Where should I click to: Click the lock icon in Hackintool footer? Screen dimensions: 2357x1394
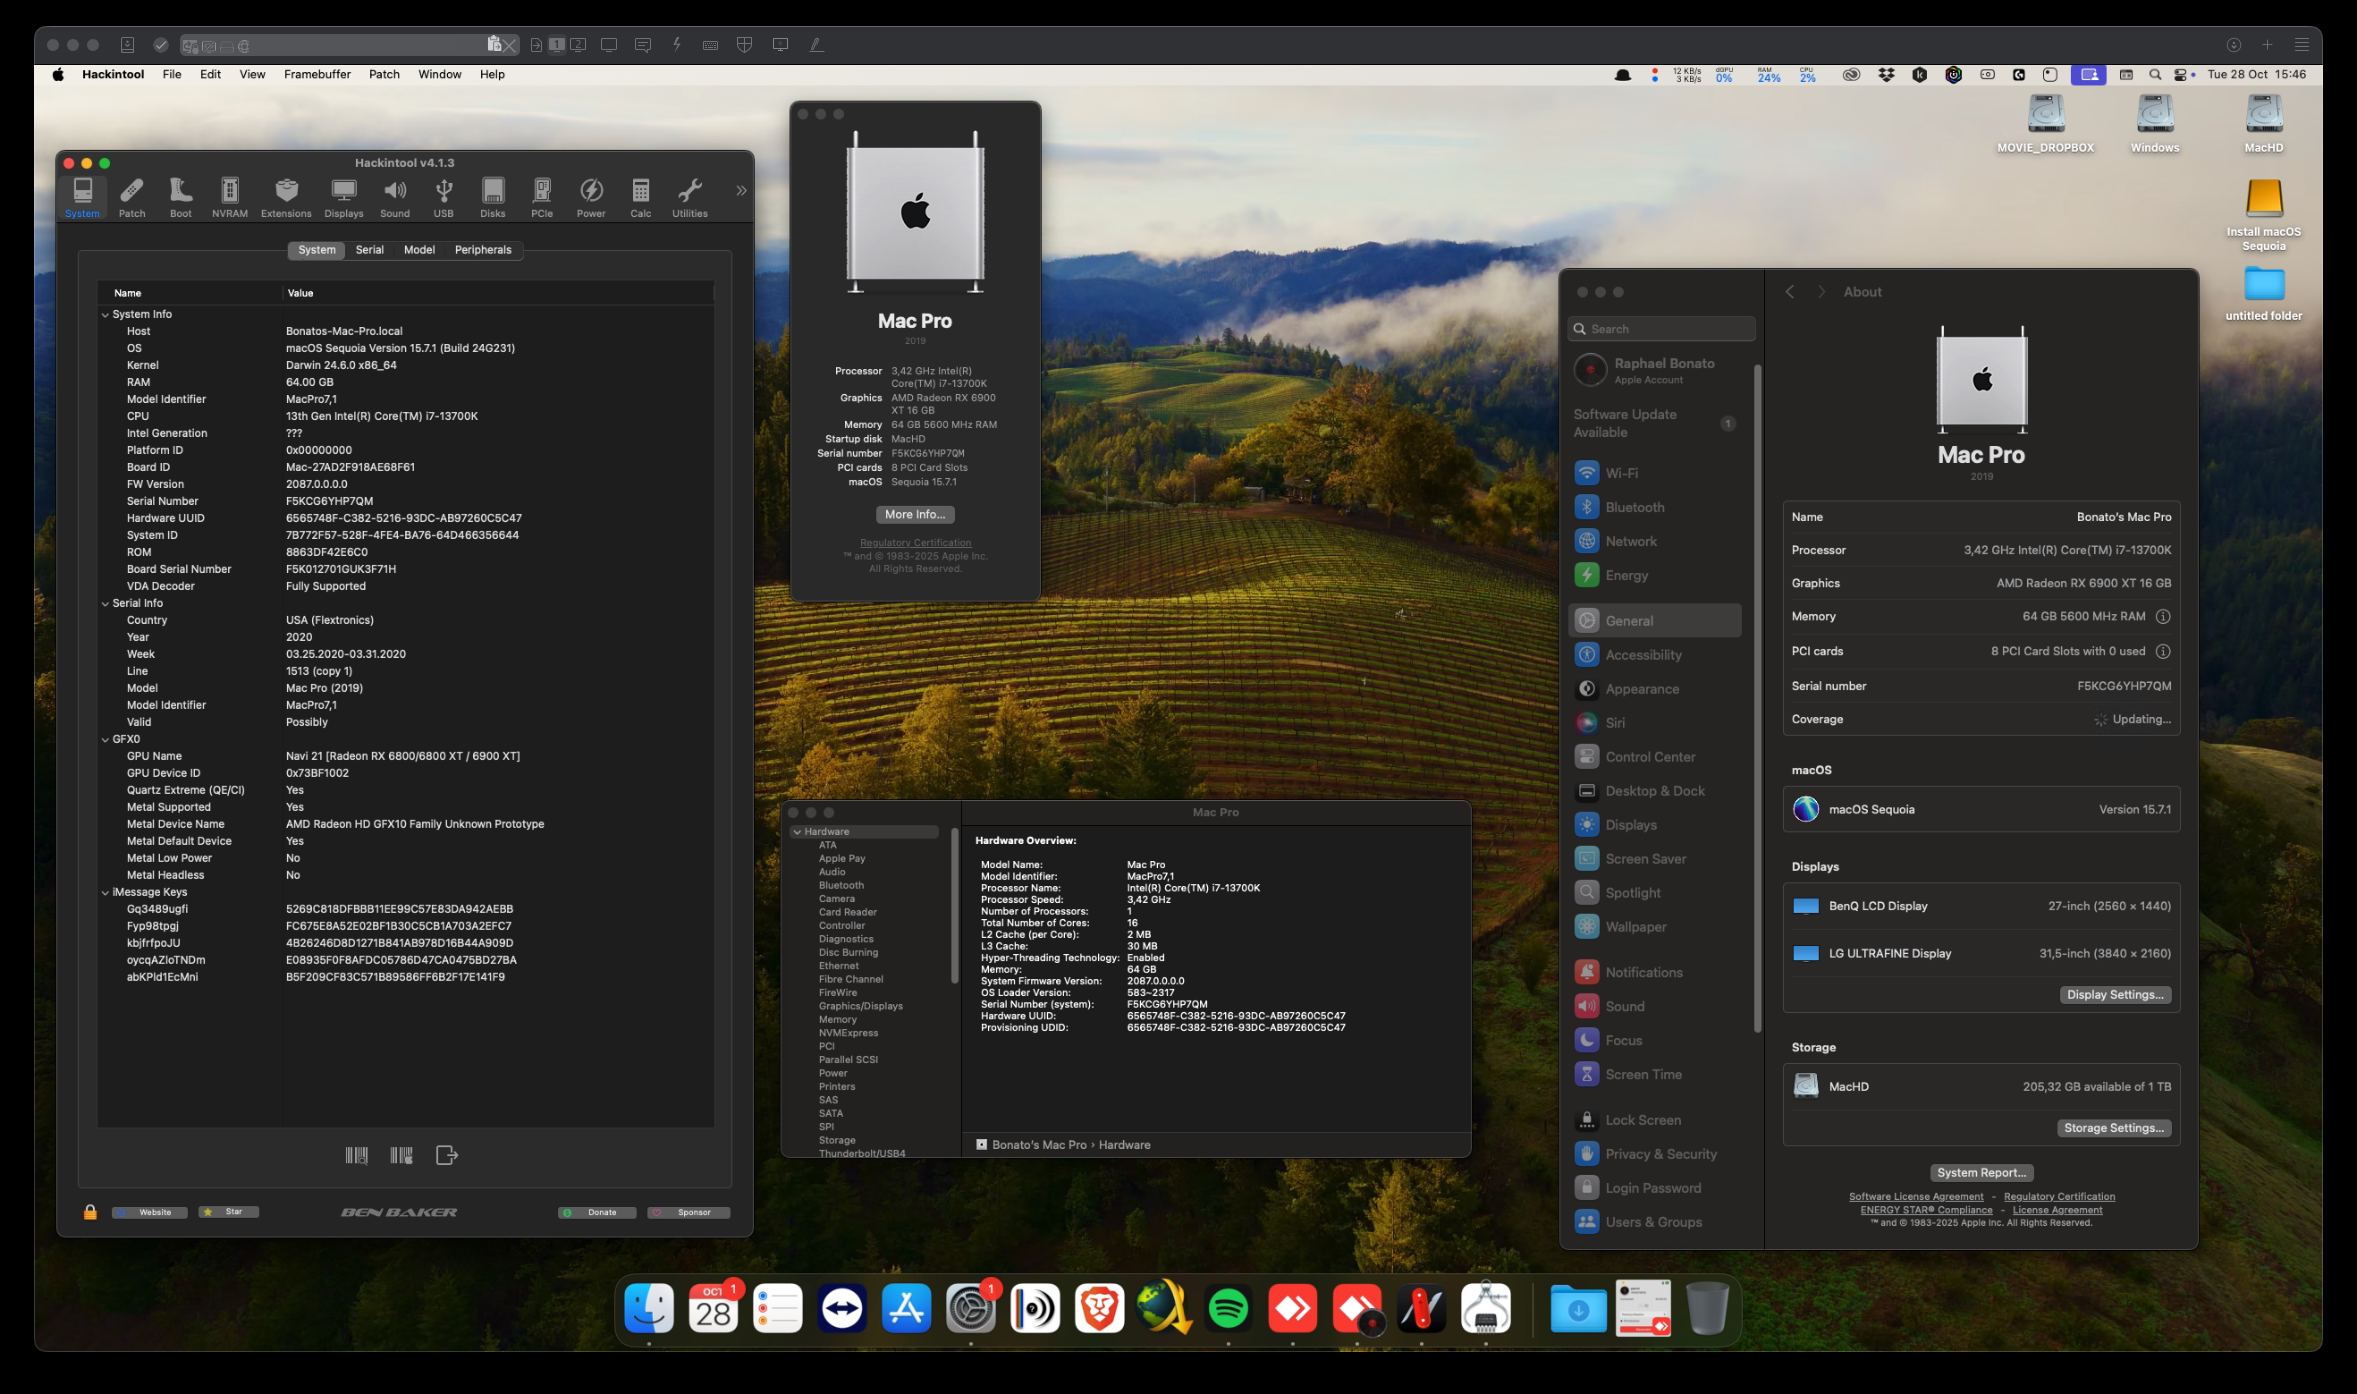(x=90, y=1212)
